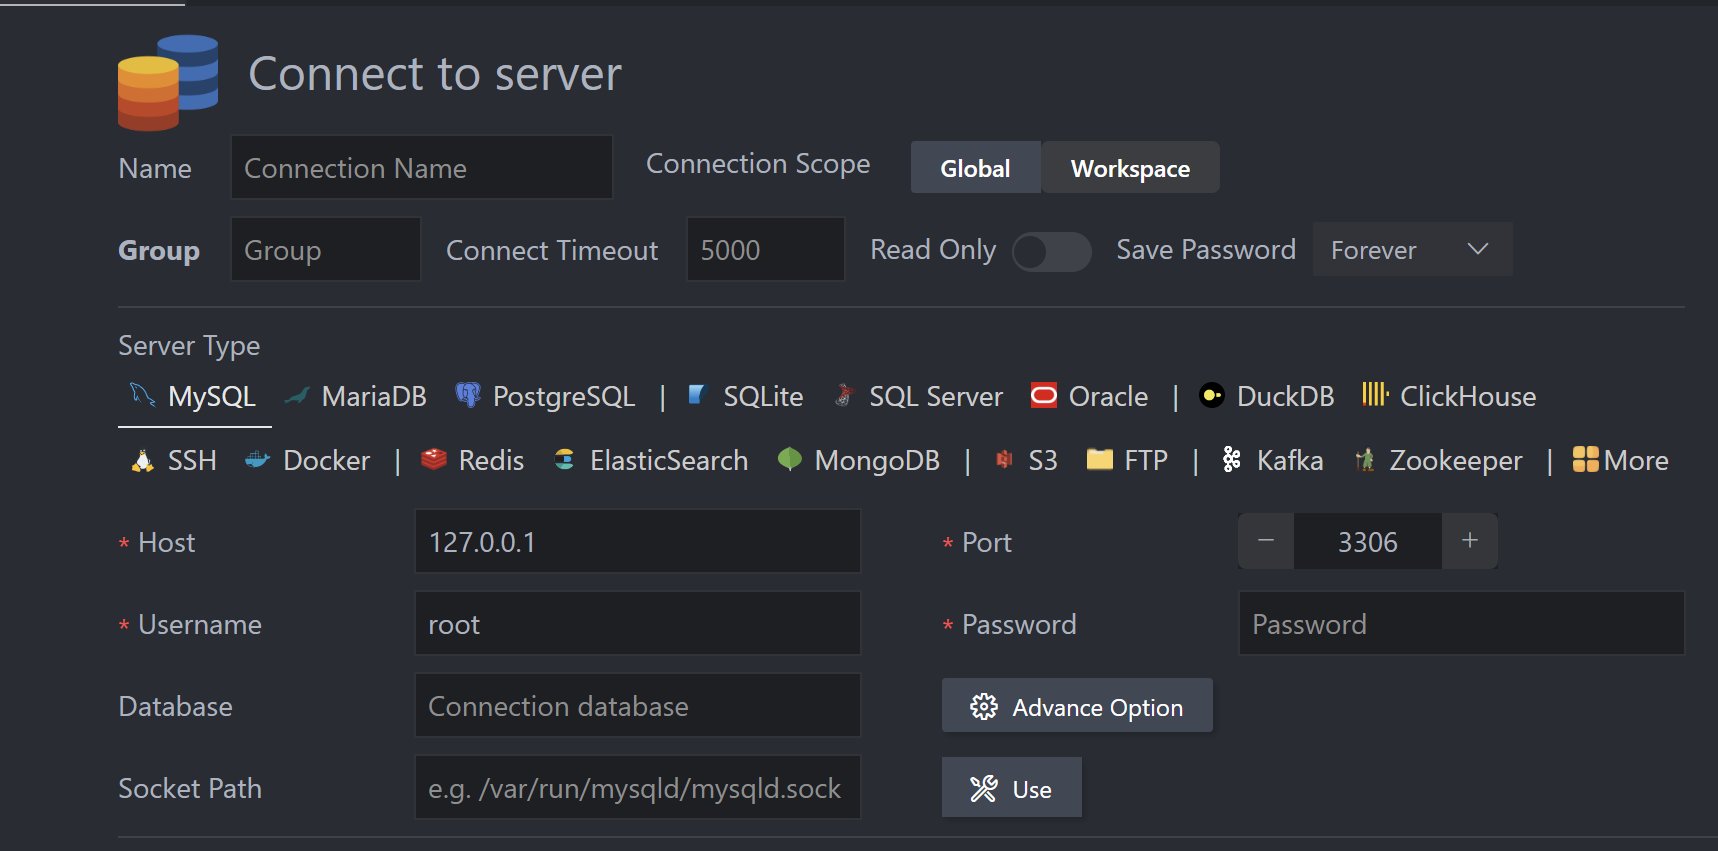
Task: Click the Connection Name input field
Action: pos(421,168)
